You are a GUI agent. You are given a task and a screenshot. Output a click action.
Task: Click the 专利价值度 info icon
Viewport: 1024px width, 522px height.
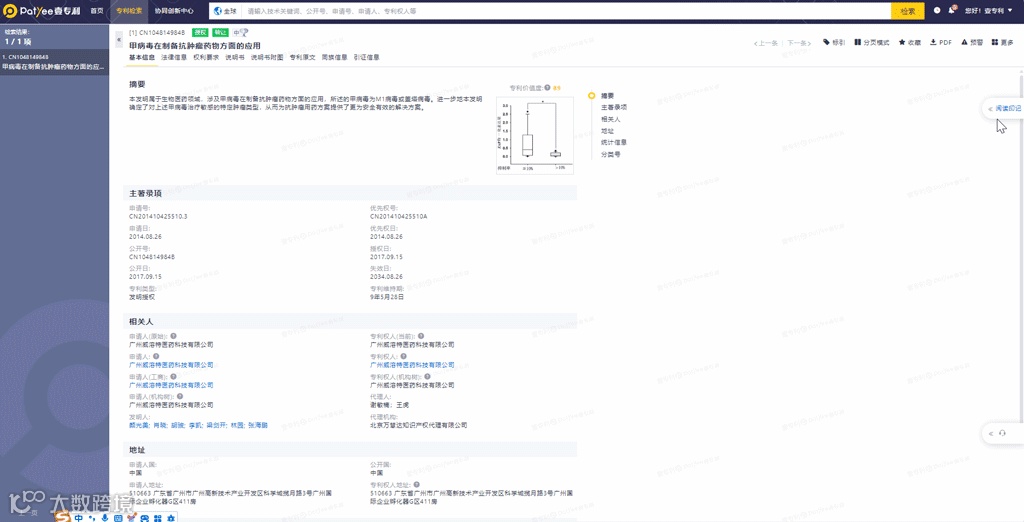(x=547, y=87)
